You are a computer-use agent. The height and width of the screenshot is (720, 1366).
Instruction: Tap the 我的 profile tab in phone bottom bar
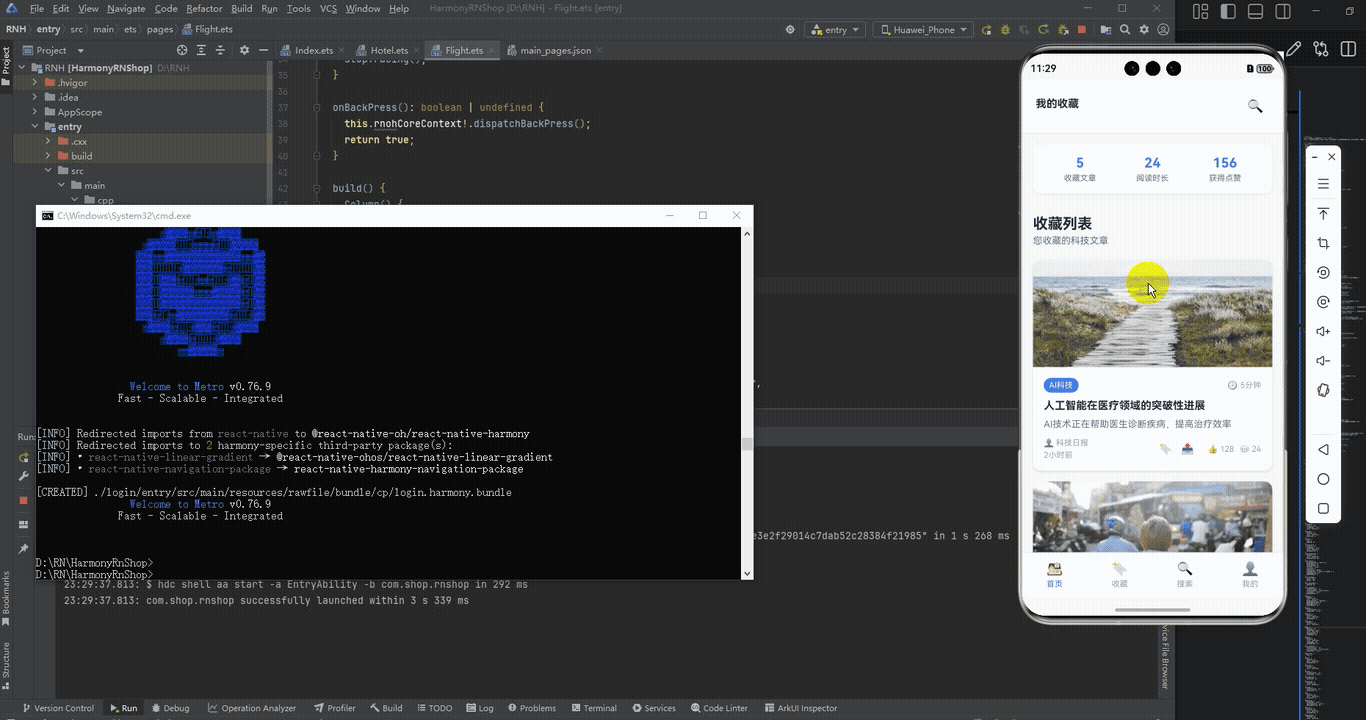(x=1250, y=574)
